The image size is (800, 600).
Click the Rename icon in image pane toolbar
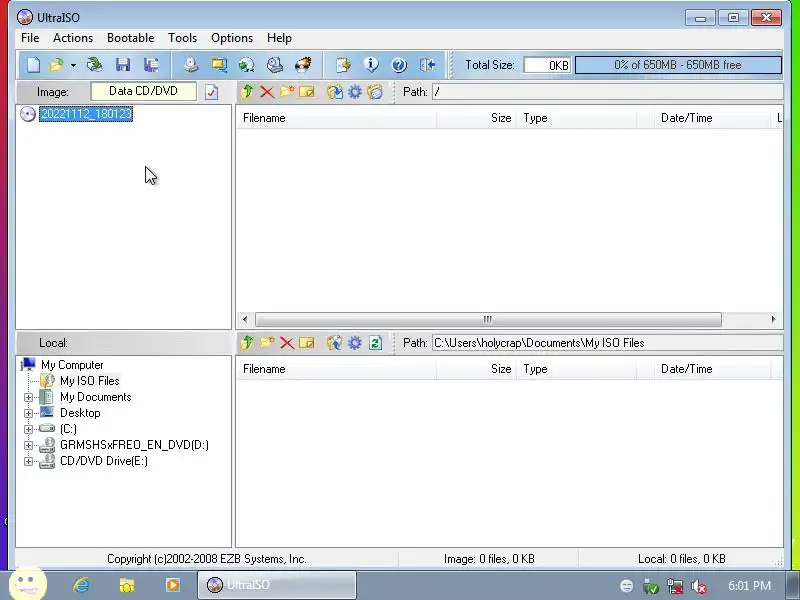click(307, 92)
